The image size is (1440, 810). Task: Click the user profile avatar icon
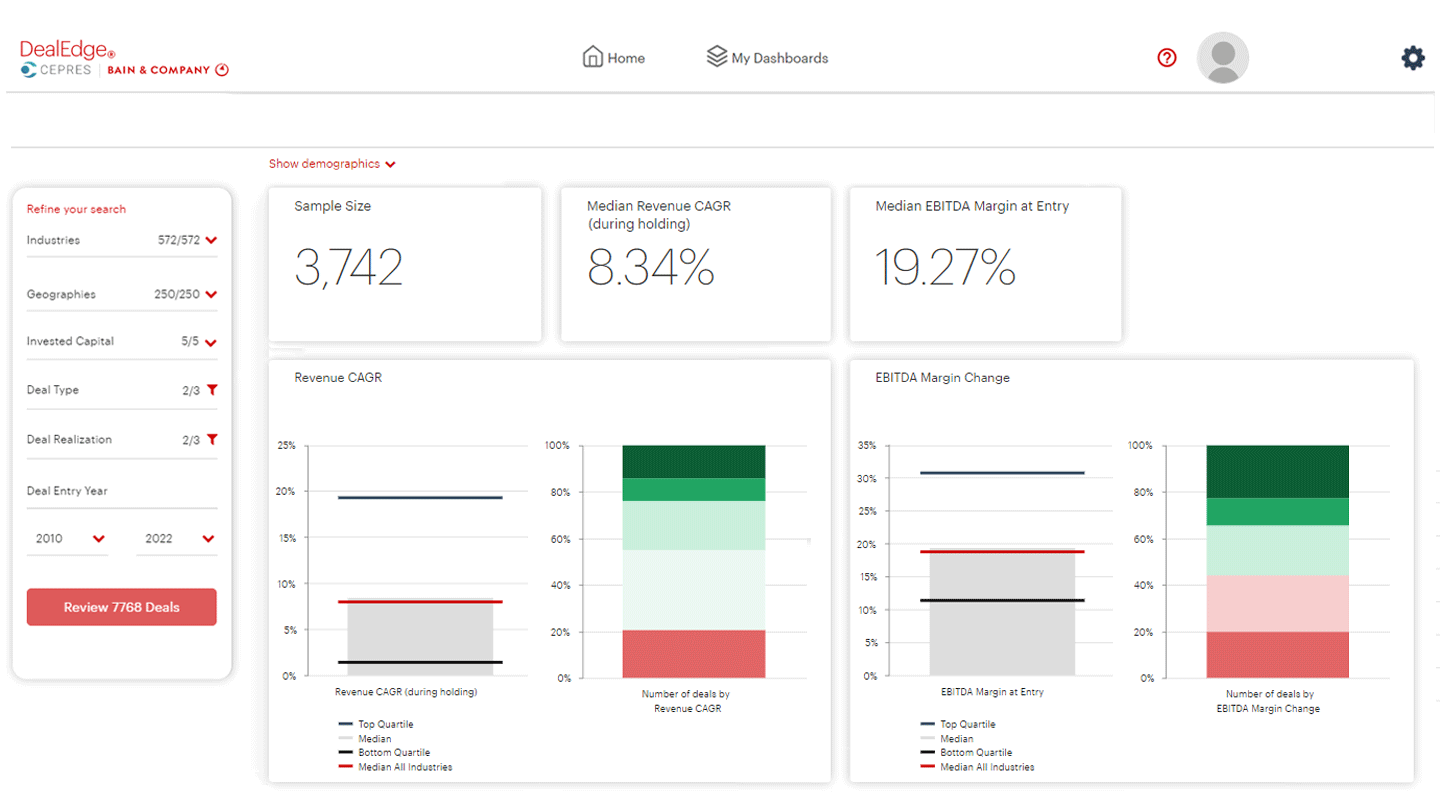point(1222,58)
